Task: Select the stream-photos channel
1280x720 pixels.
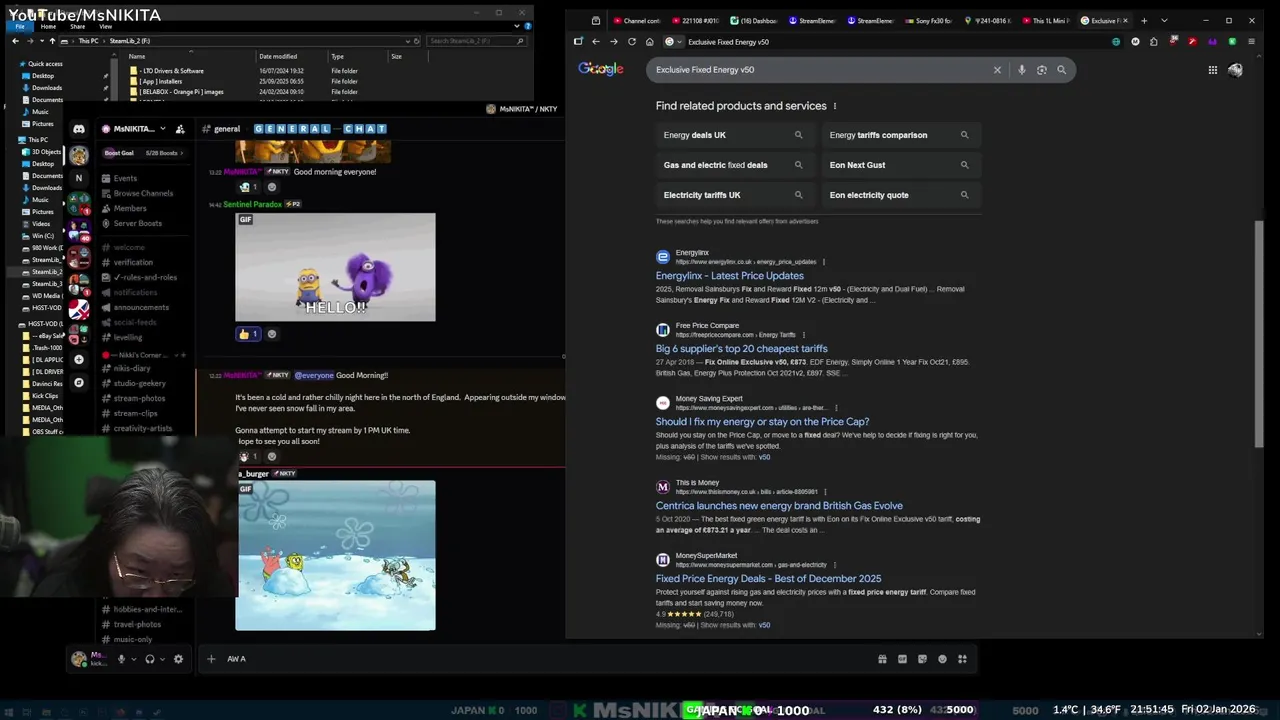Action: 139,398
